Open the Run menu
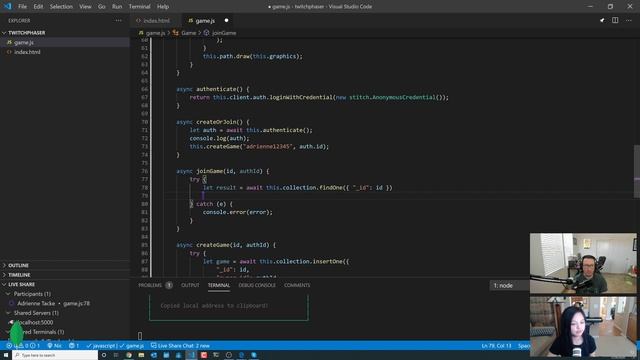 coord(117,7)
